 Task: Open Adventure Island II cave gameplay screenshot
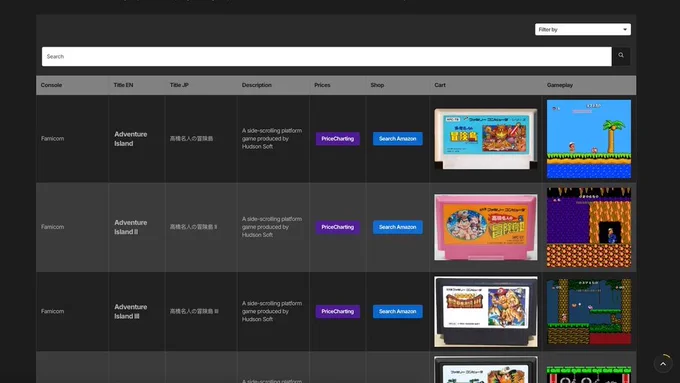[x=589, y=227]
